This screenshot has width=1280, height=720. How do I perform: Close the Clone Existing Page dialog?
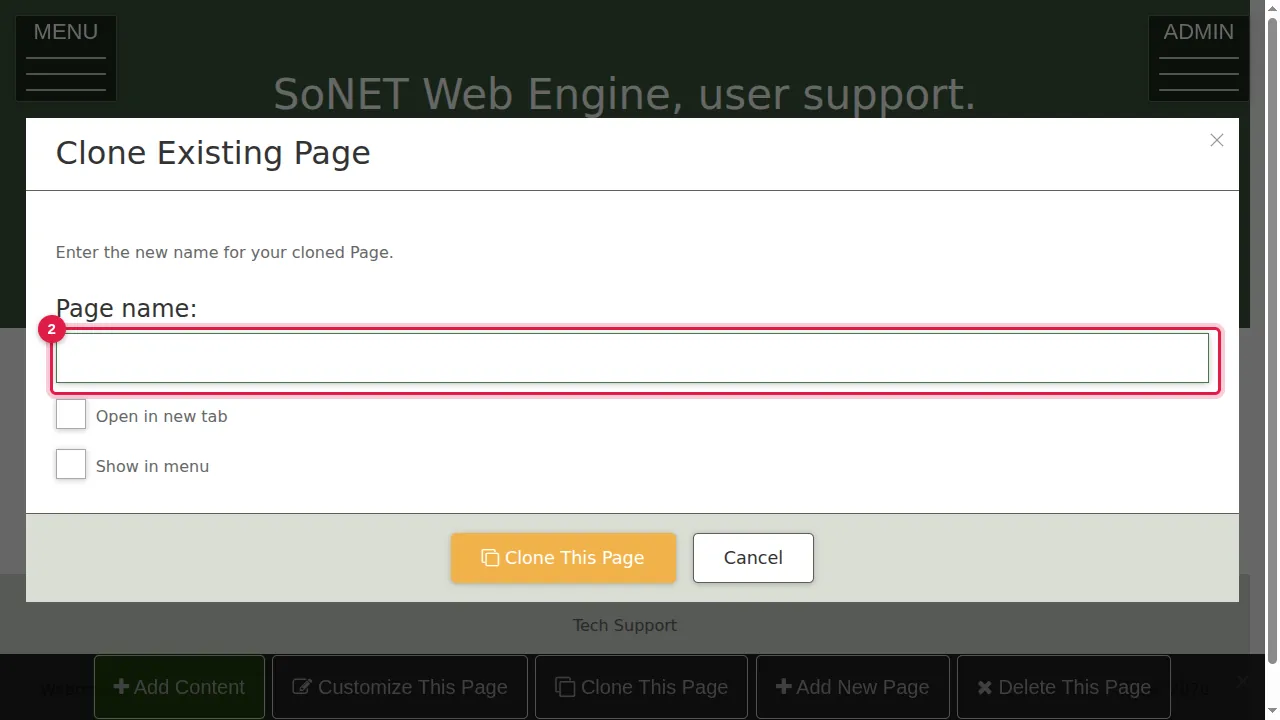tap(1217, 140)
